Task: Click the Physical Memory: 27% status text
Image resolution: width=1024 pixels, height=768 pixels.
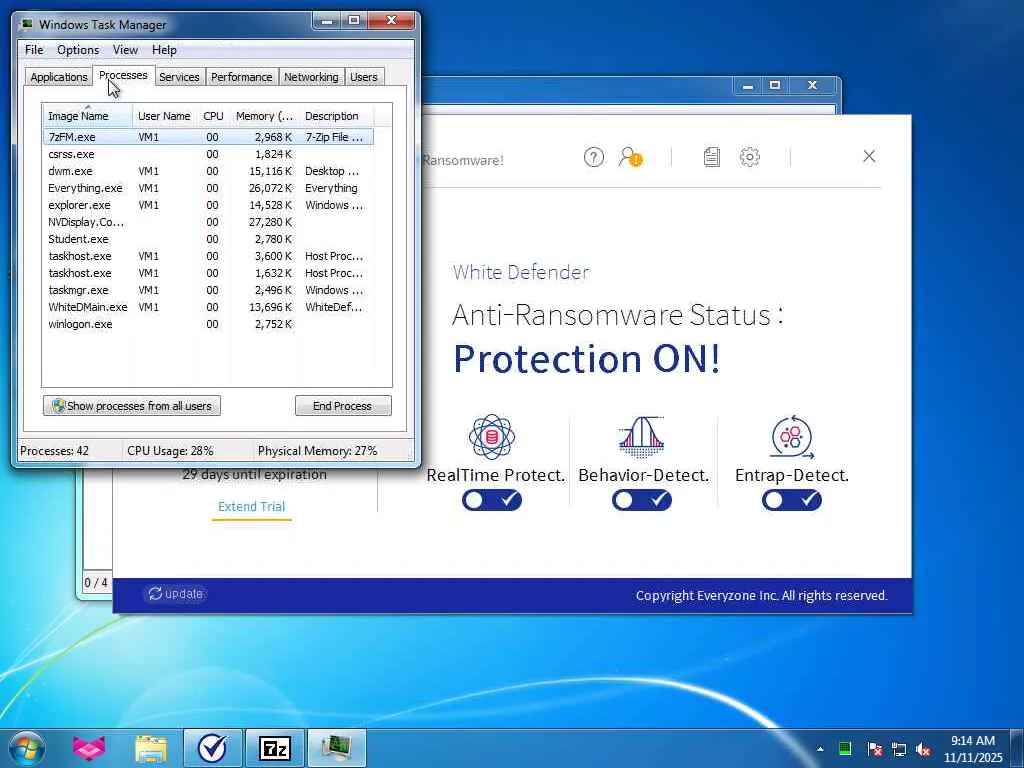Action: [x=317, y=451]
